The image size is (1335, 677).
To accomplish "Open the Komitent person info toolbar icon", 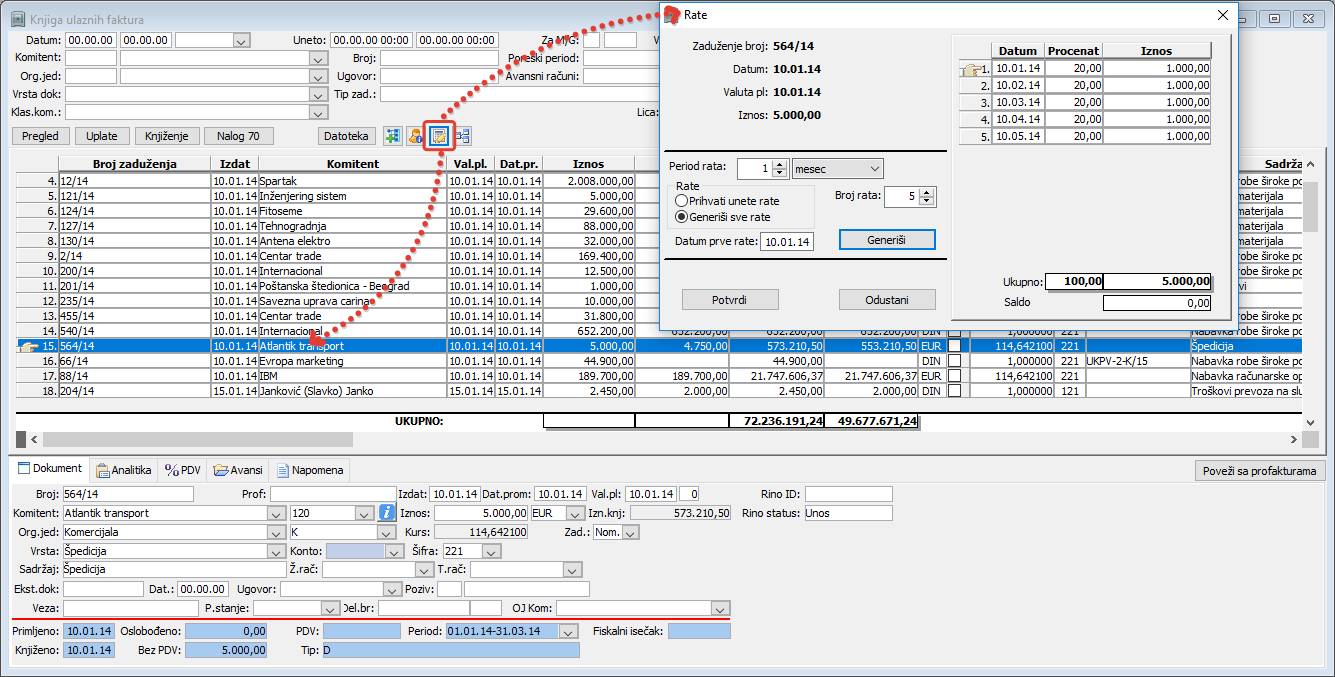I will (415, 136).
